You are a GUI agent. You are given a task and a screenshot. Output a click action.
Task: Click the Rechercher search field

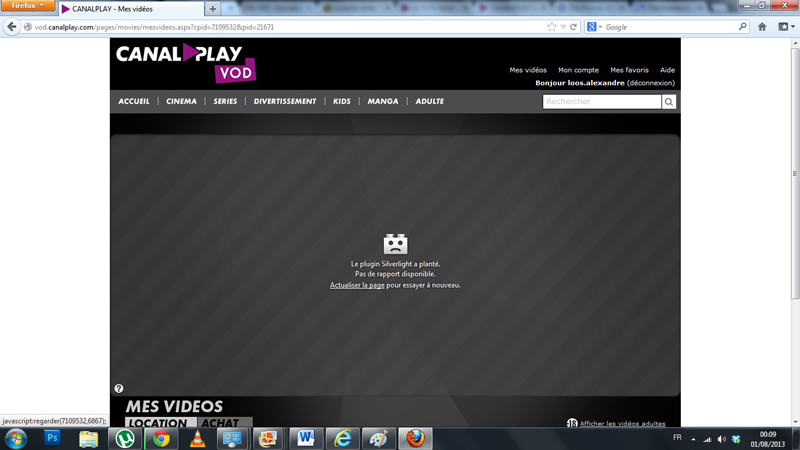click(602, 102)
